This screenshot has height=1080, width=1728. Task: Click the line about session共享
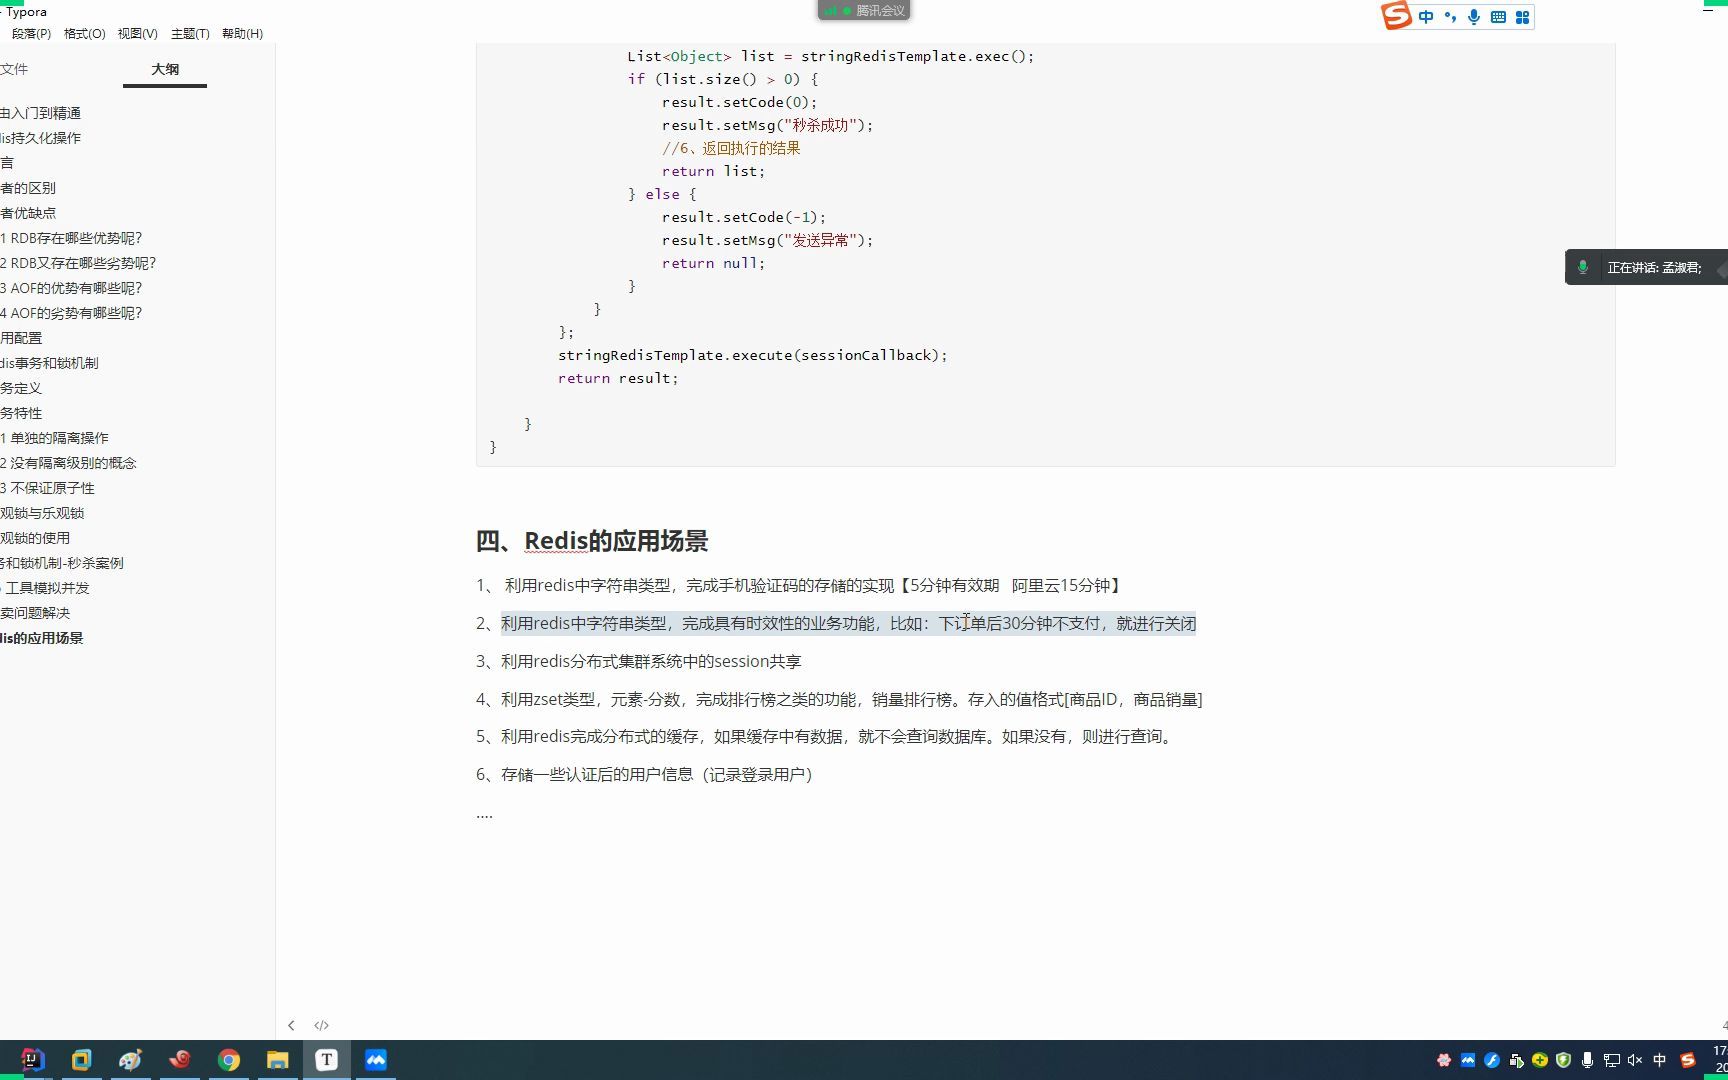639,662
